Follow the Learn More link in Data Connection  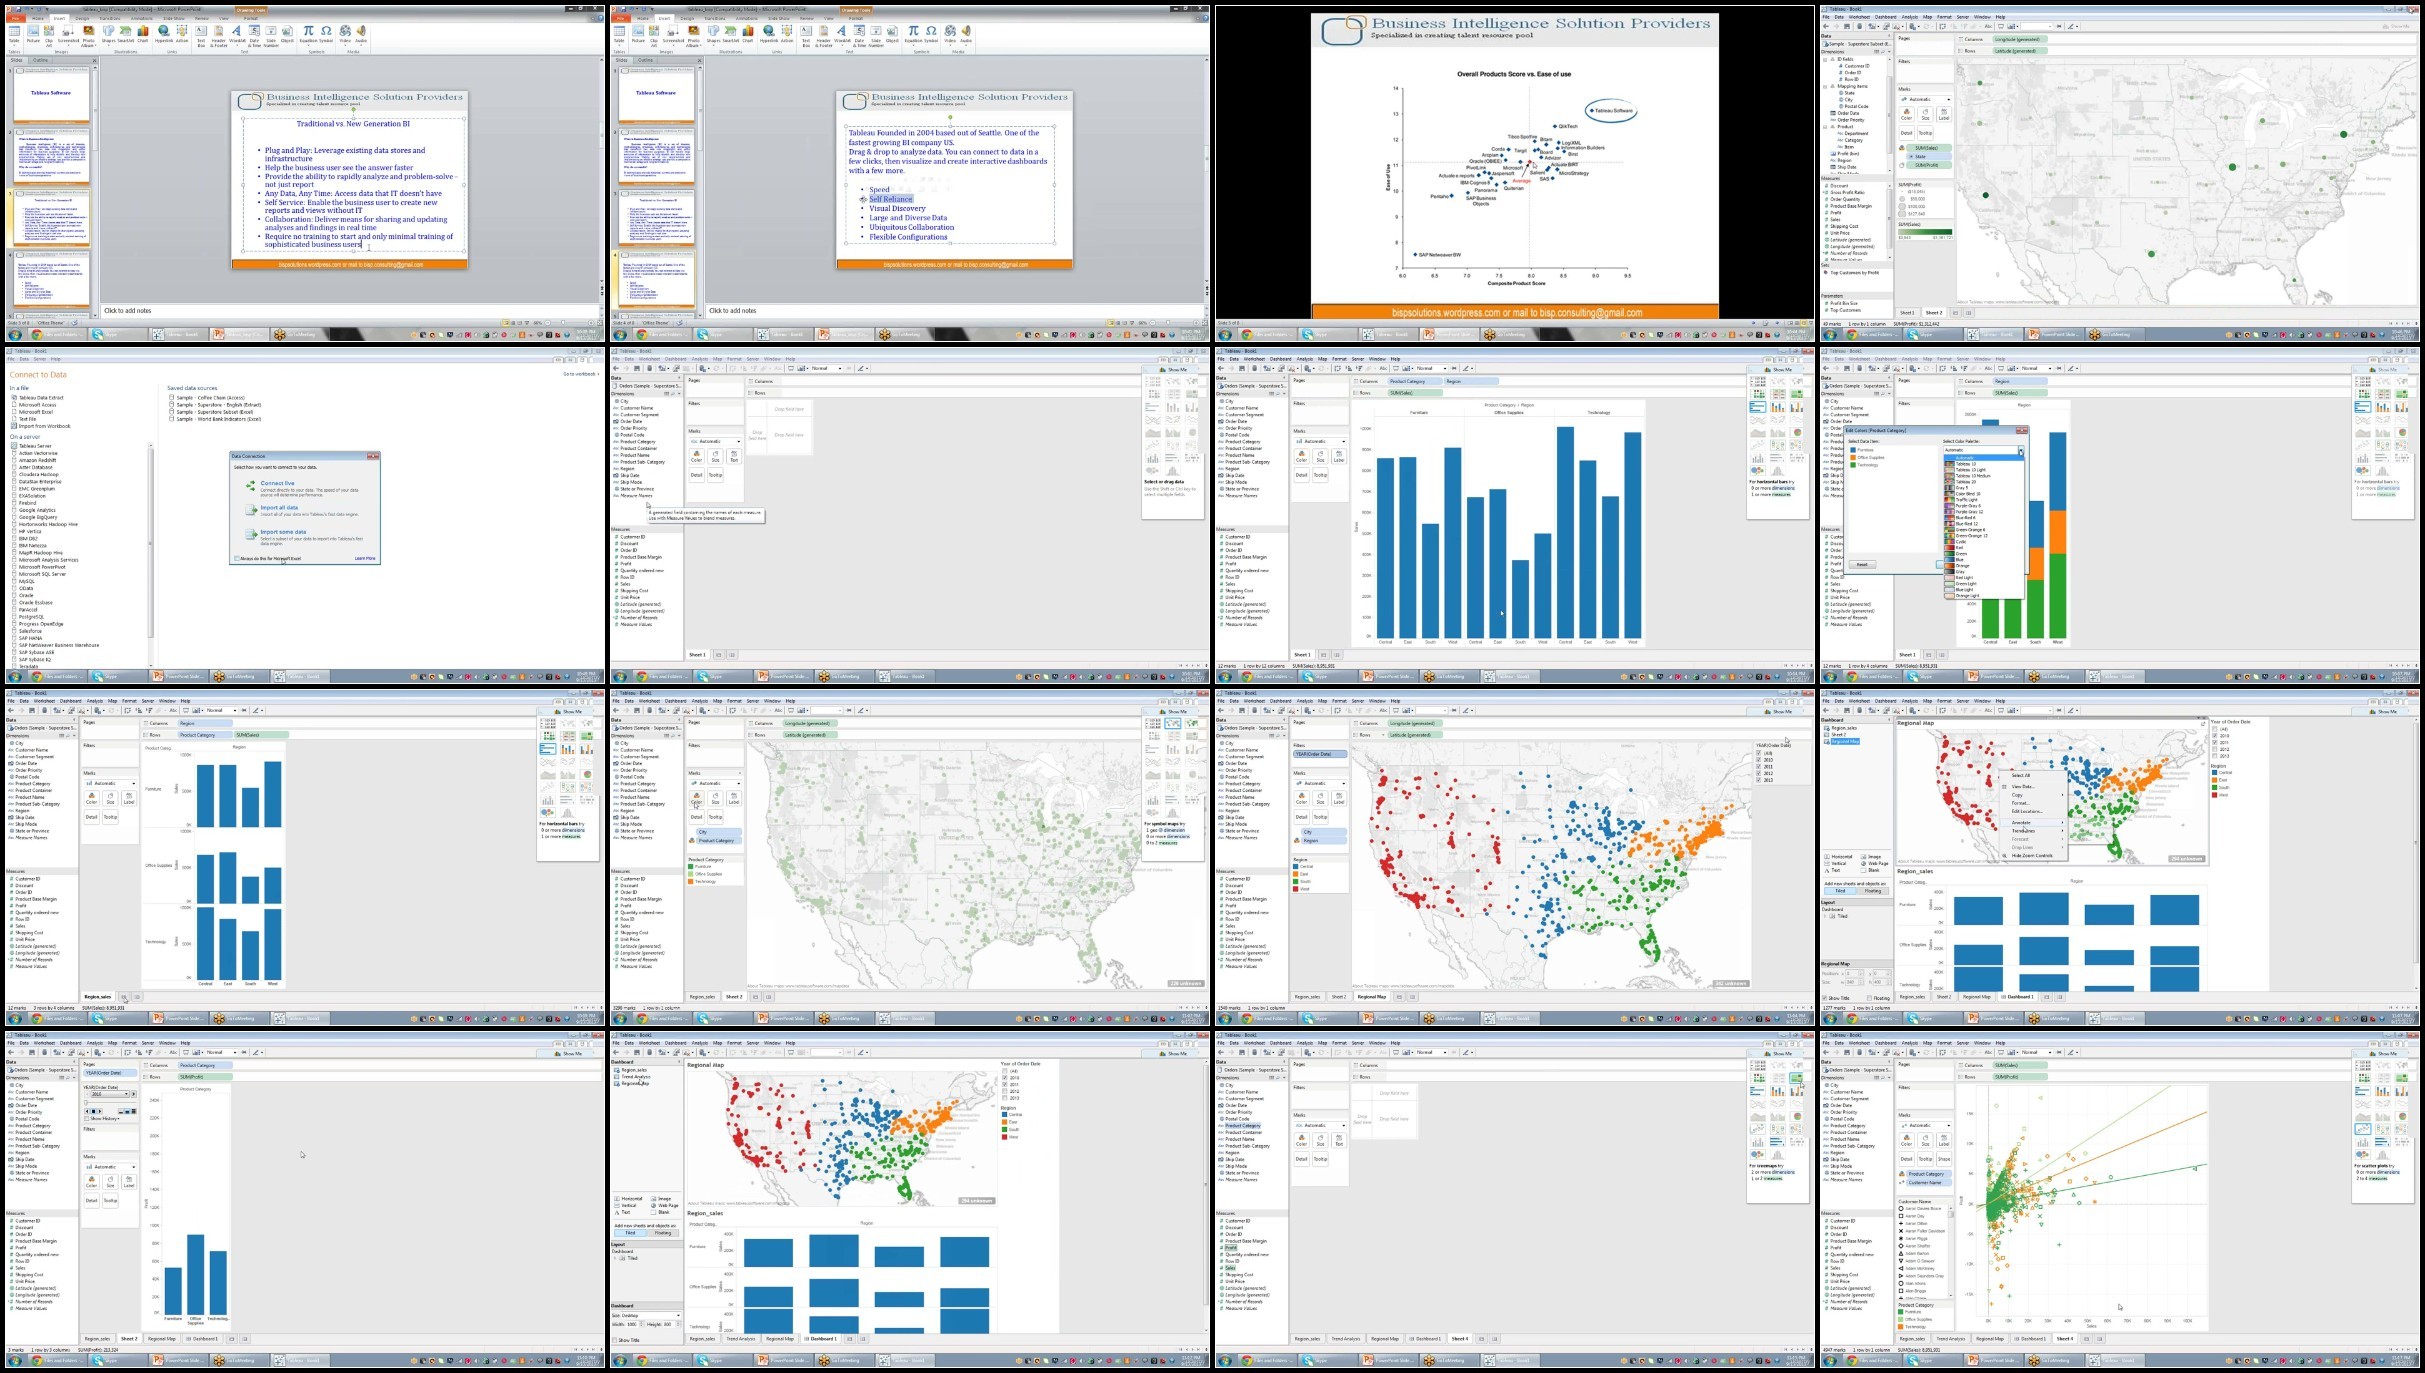[x=365, y=558]
